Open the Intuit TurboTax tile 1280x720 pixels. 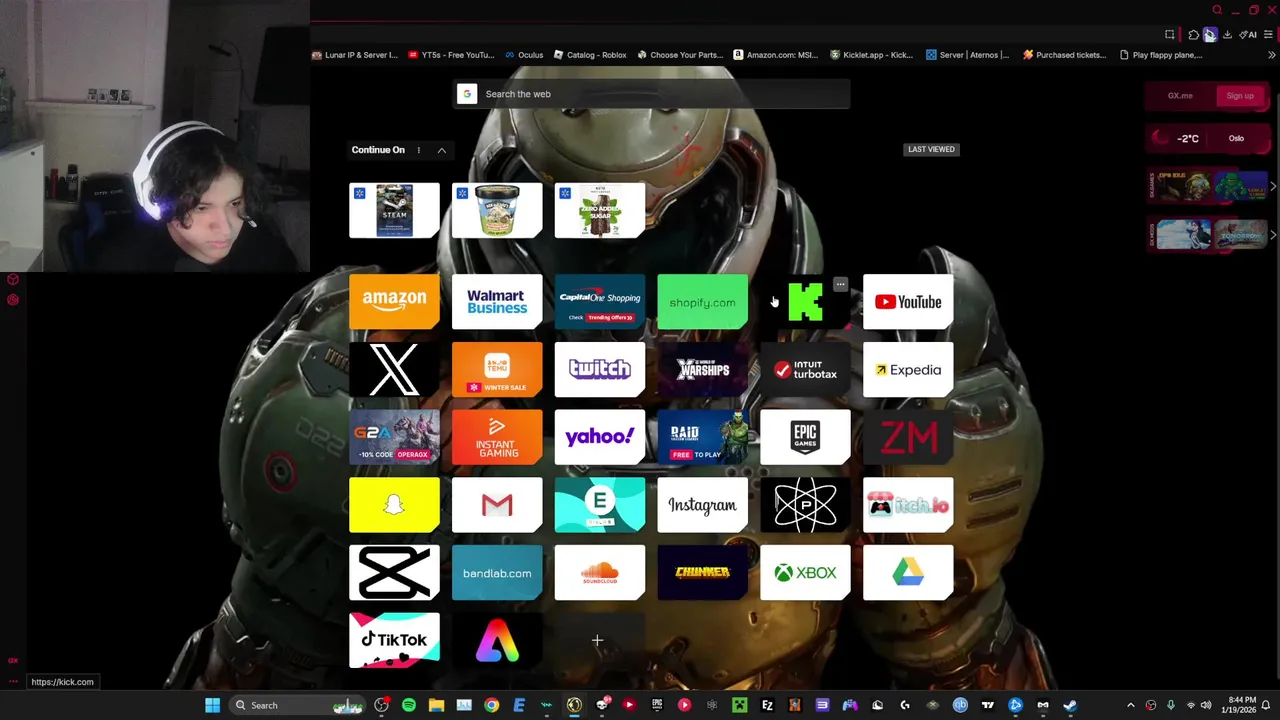805,370
